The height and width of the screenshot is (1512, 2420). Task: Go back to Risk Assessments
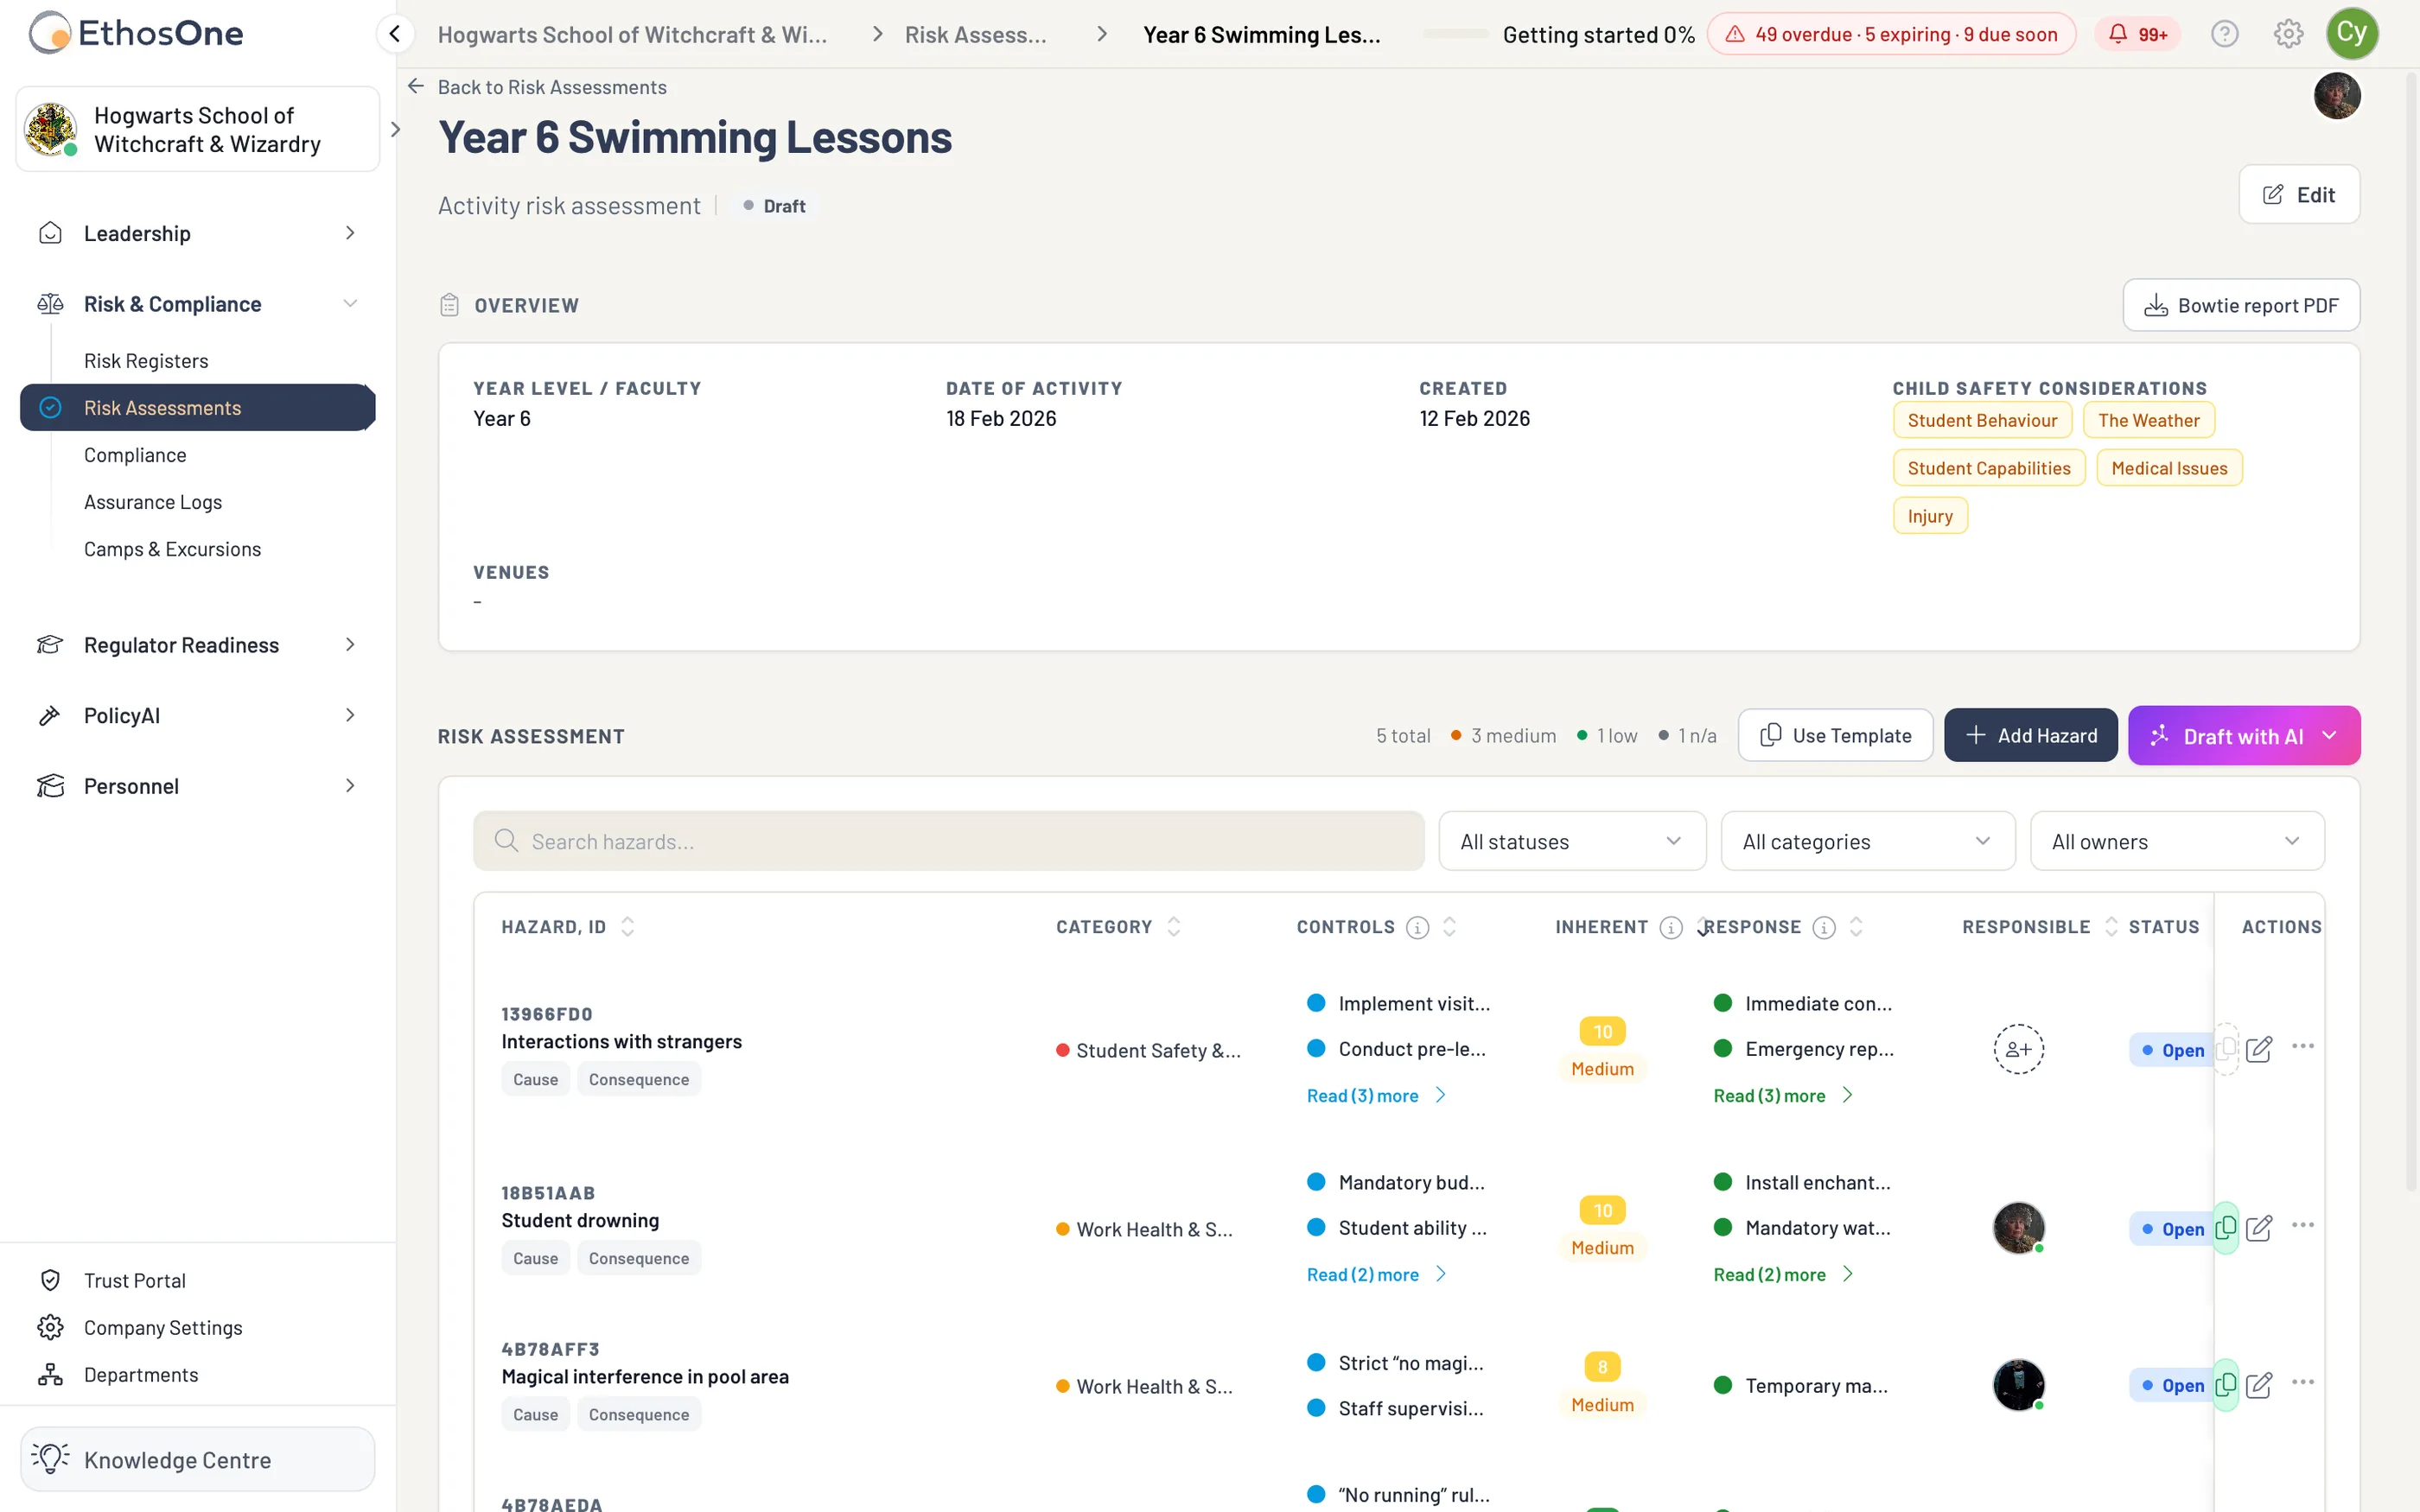(537, 87)
